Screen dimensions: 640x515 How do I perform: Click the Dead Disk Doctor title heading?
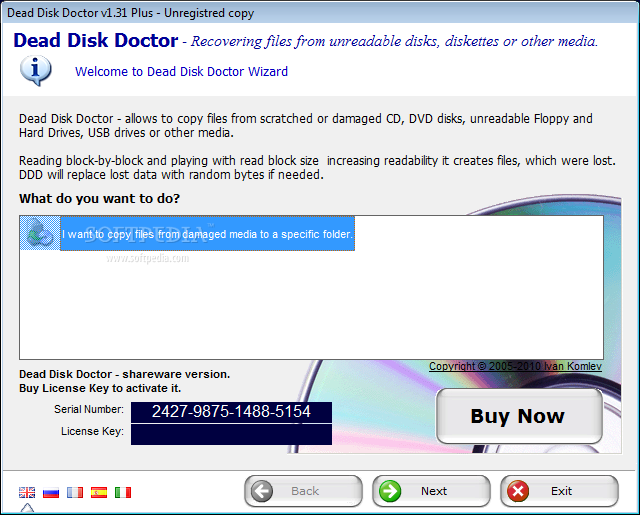coord(96,40)
